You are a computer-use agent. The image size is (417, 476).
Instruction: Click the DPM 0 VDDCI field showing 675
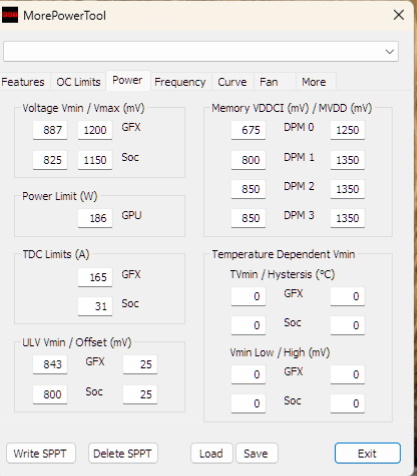click(248, 130)
